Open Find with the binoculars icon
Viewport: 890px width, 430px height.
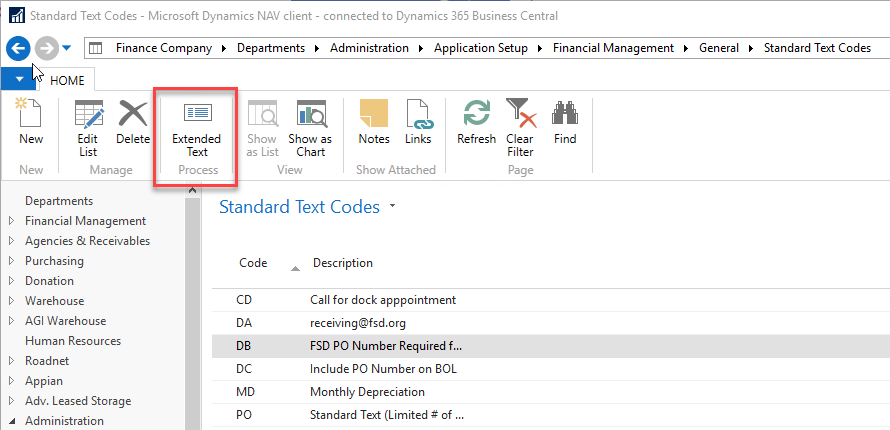point(565,112)
